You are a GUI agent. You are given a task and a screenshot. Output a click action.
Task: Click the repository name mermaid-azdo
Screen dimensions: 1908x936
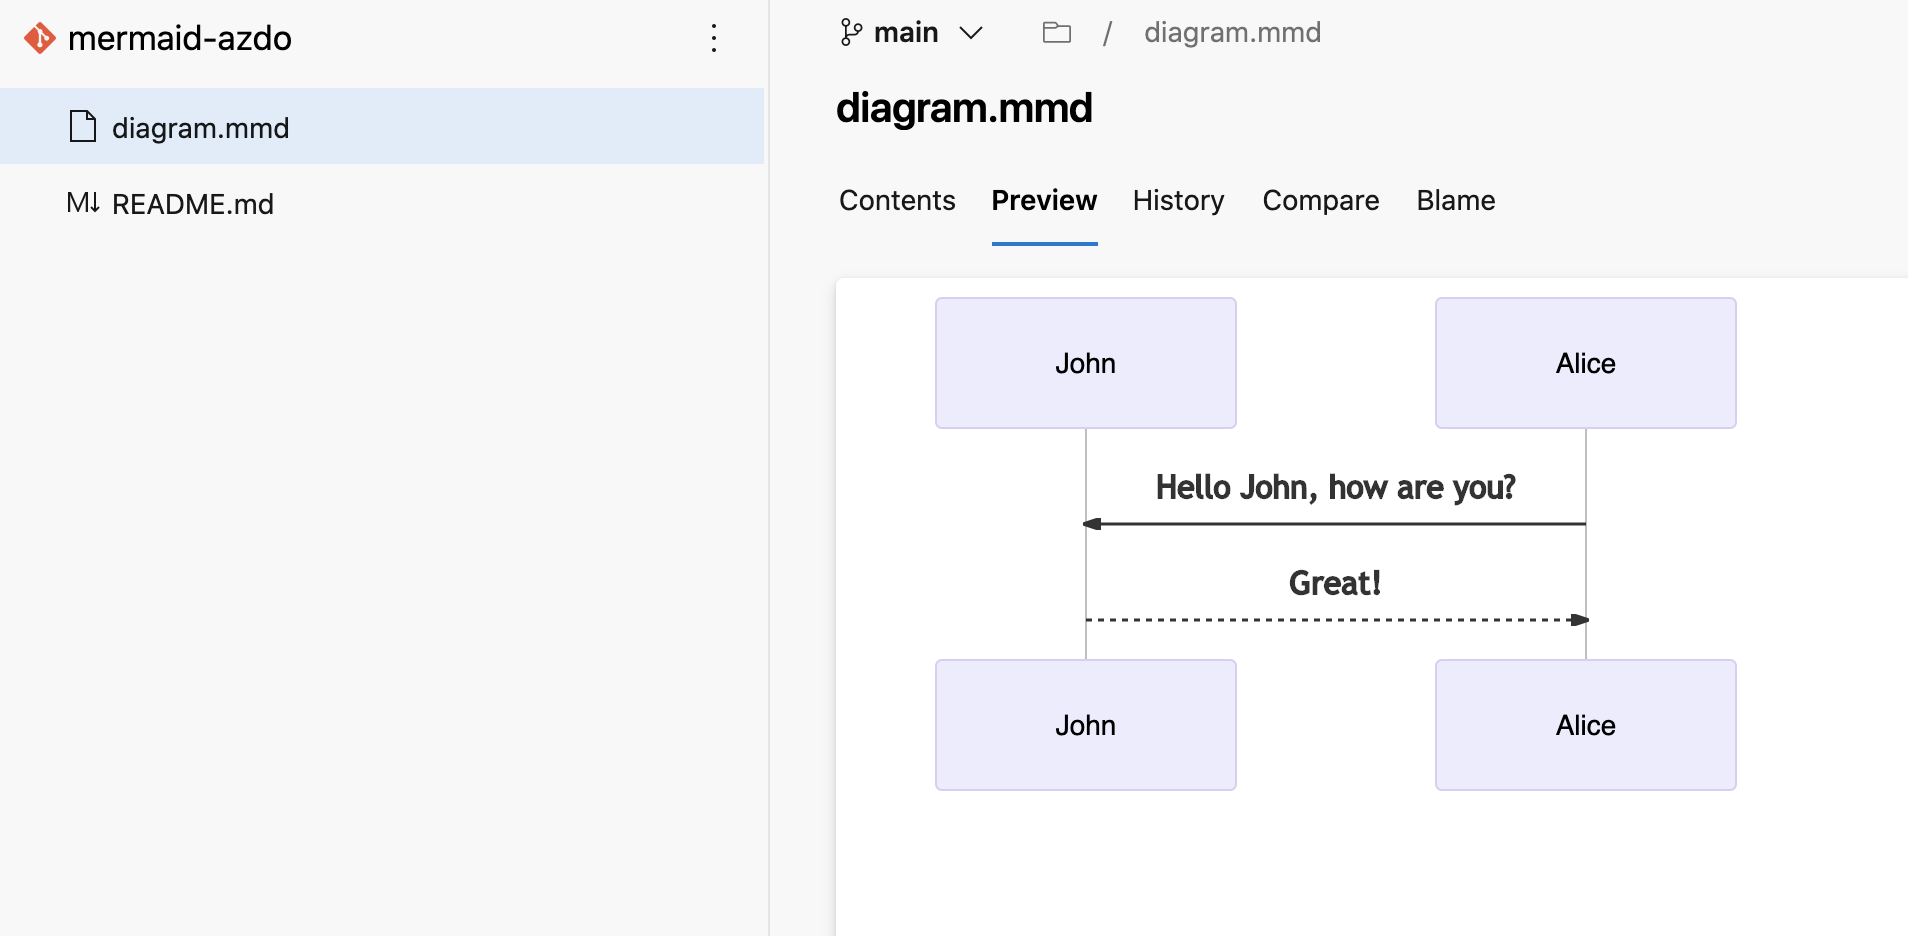click(x=179, y=38)
